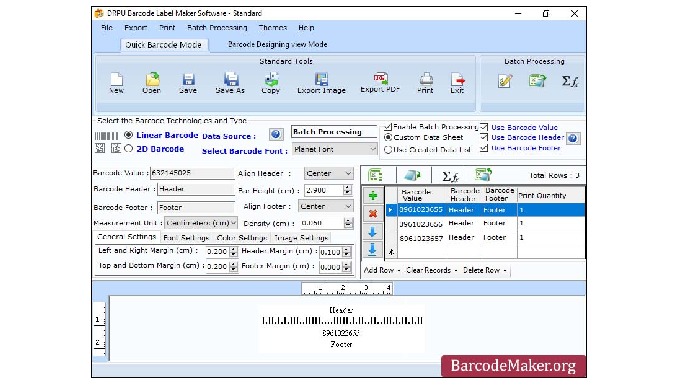This screenshot has height=390, width=680.
Task: Click help icon next to Use Barcode Header
Action: 573,138
